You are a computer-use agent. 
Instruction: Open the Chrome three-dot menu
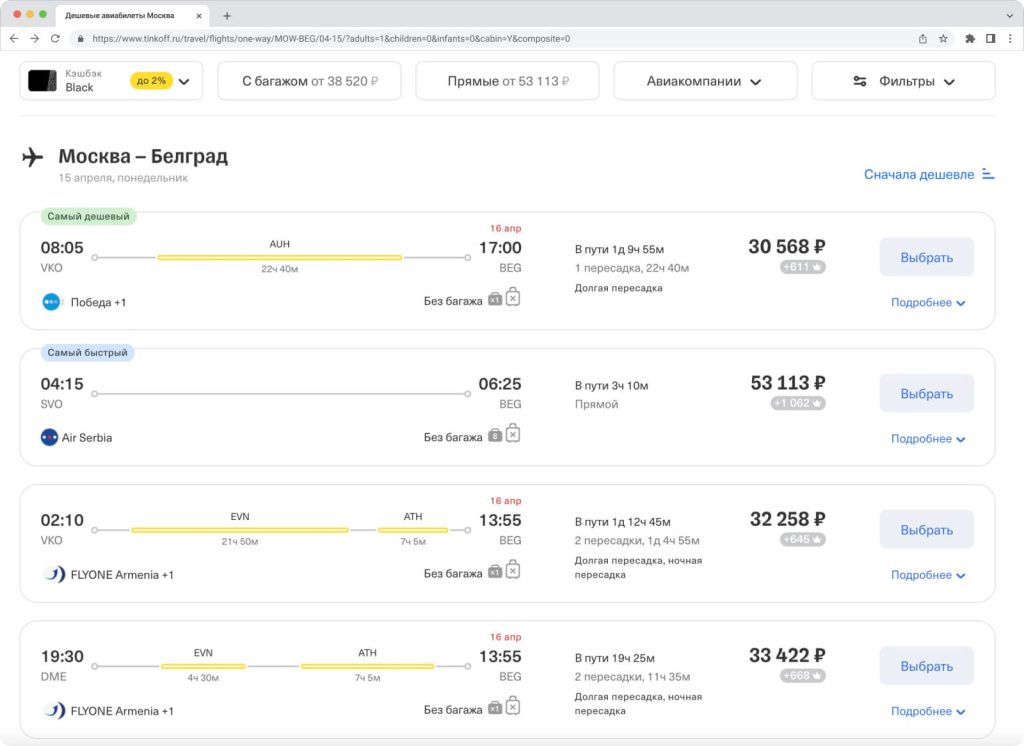click(1010, 39)
